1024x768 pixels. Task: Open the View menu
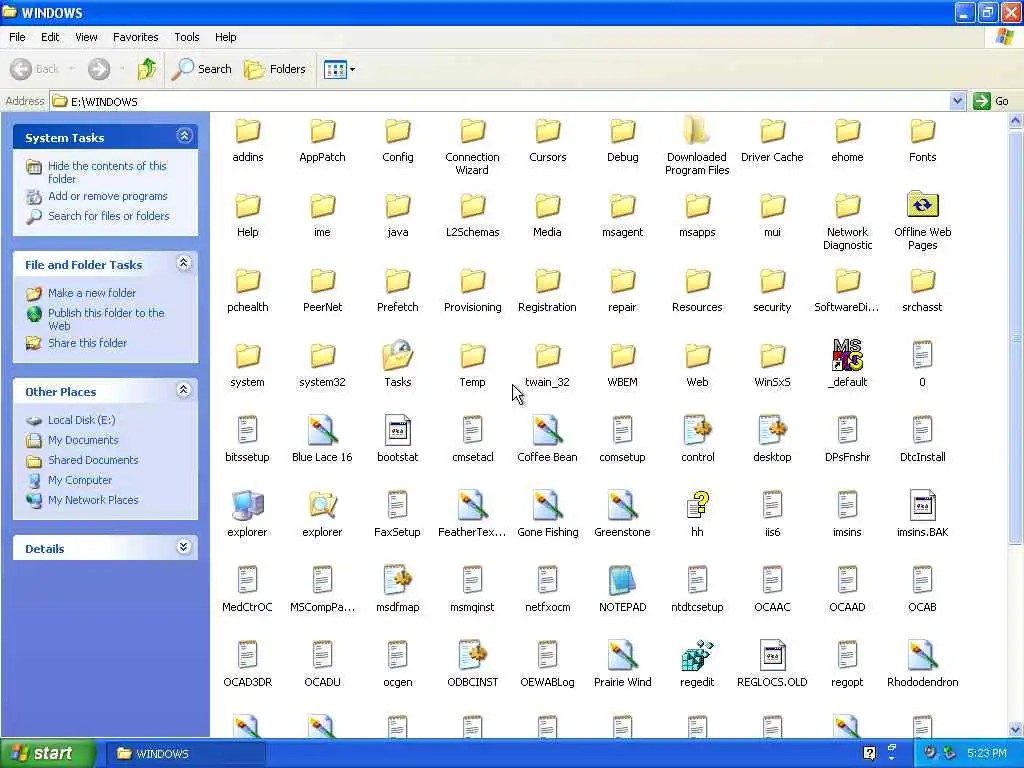pyautogui.click(x=86, y=37)
